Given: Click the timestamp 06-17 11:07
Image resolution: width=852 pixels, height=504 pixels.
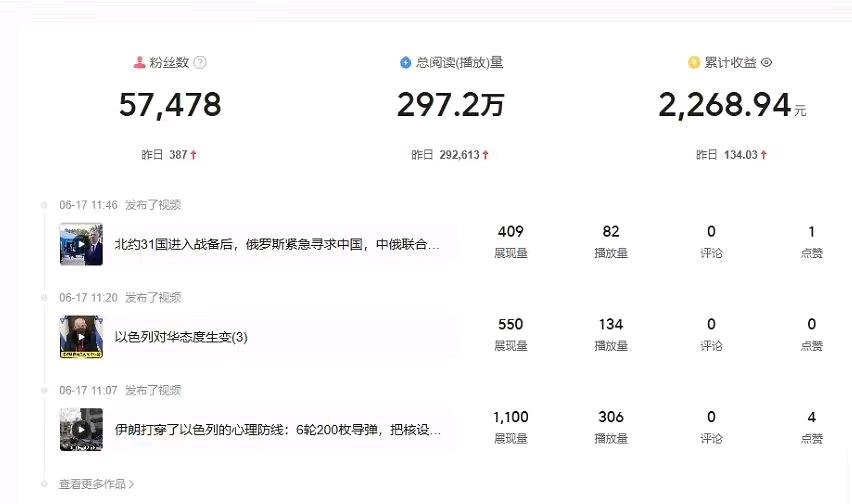Looking at the screenshot, I should [88, 390].
